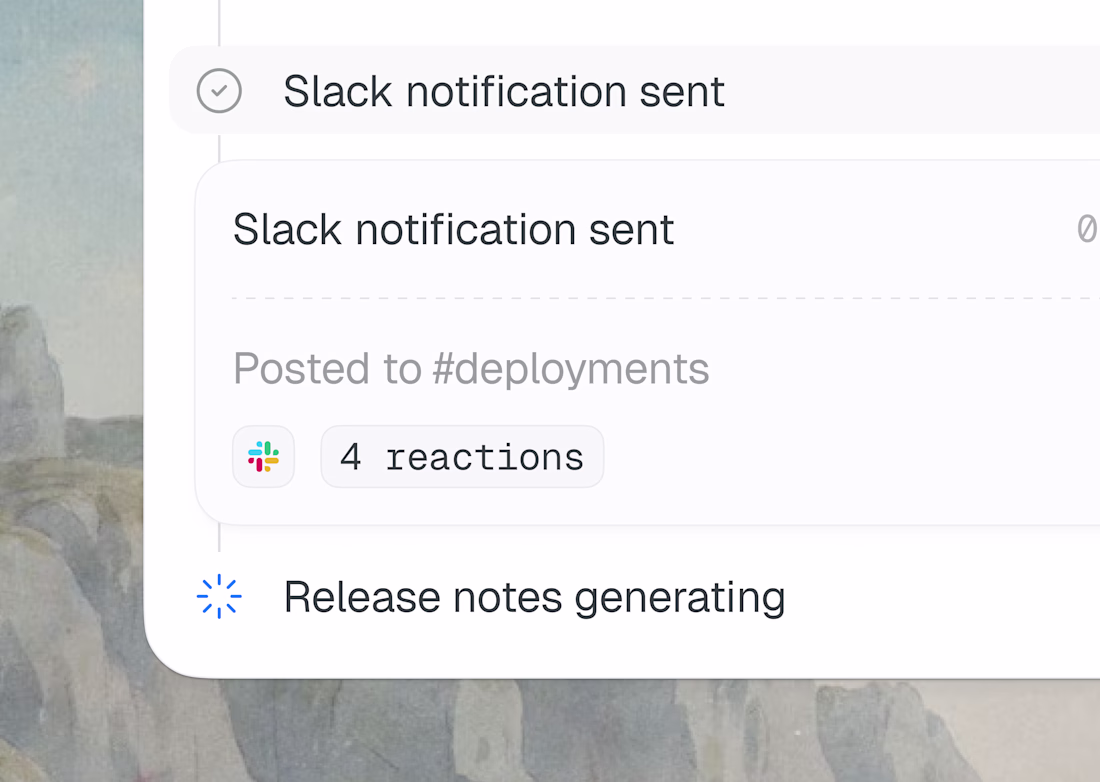1100x782 pixels.
Task: Click the word reactions in the badge
Action: tap(485, 458)
